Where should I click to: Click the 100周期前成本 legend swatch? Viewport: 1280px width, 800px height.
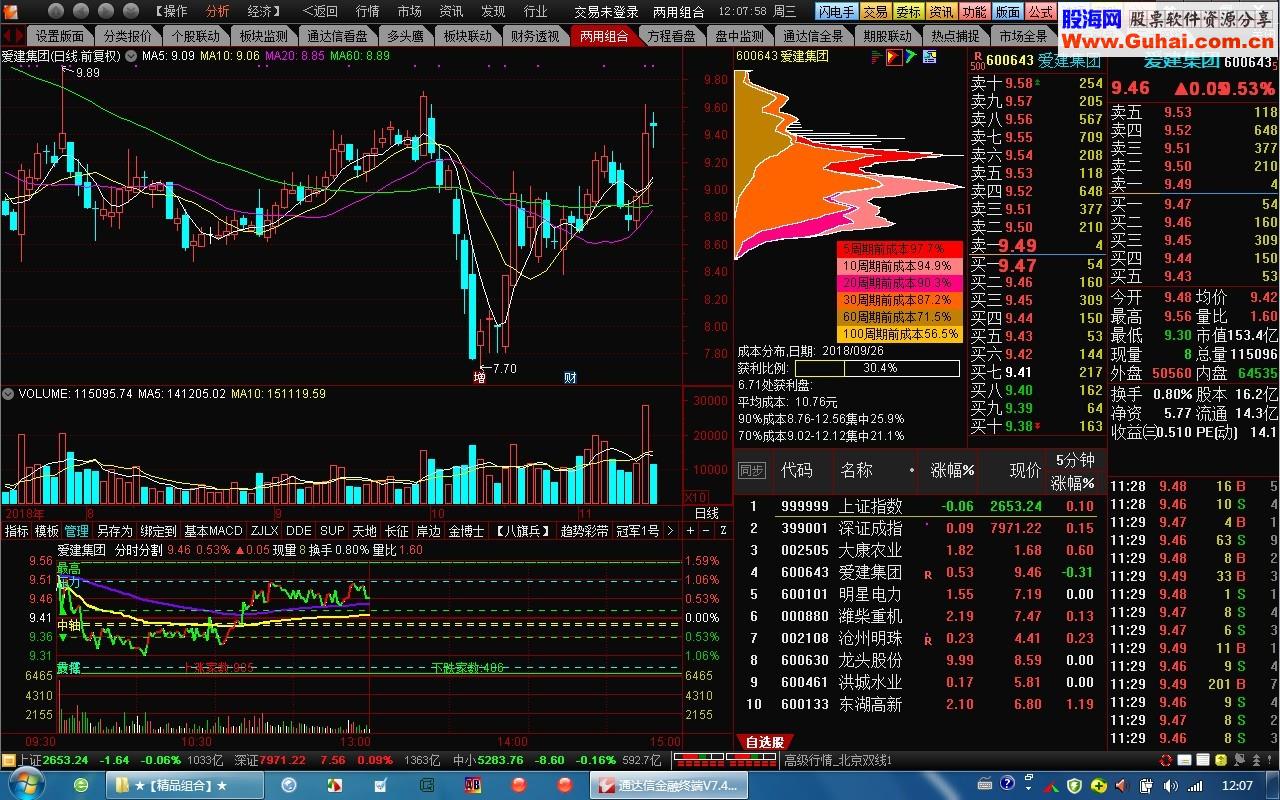[x=900, y=334]
